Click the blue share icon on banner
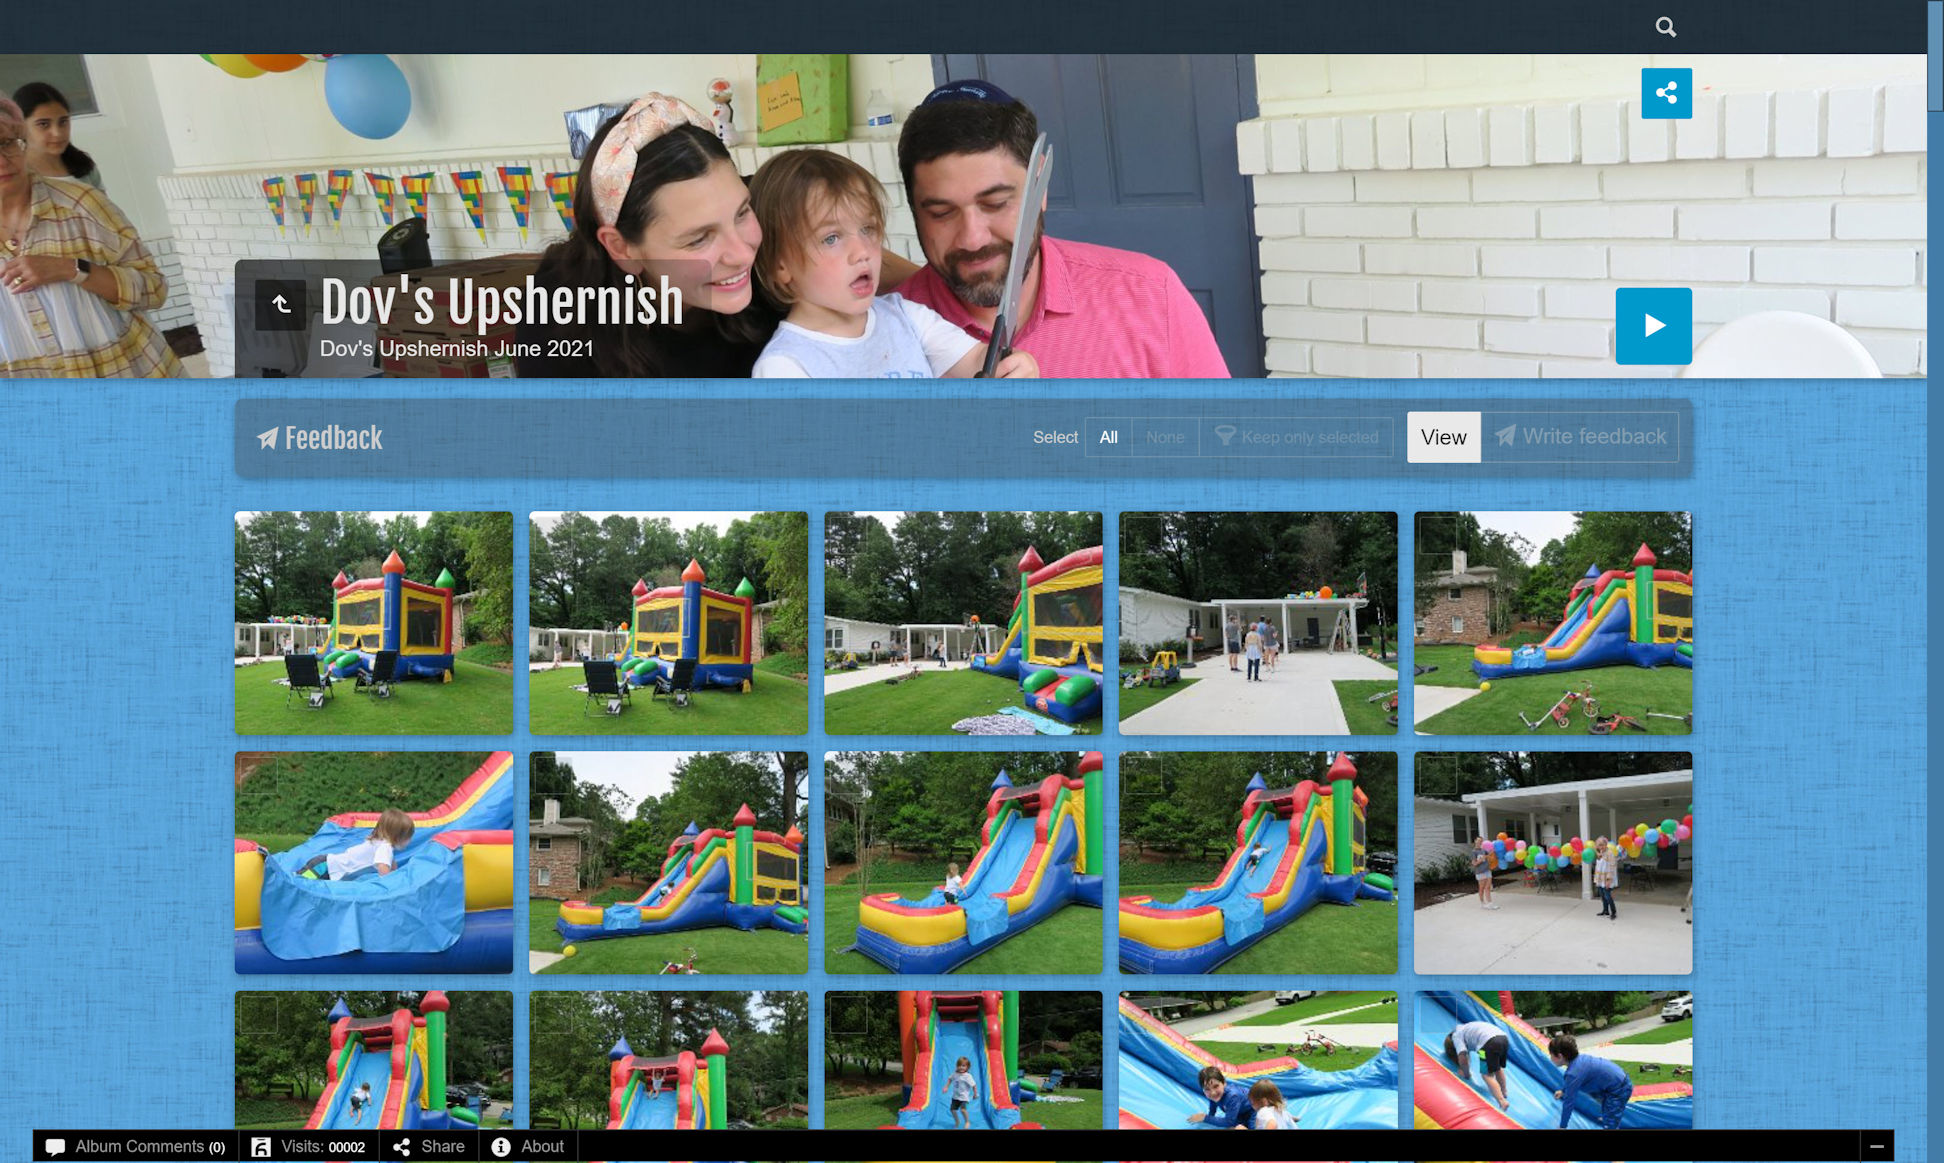1944x1163 pixels. pyautogui.click(x=1666, y=93)
